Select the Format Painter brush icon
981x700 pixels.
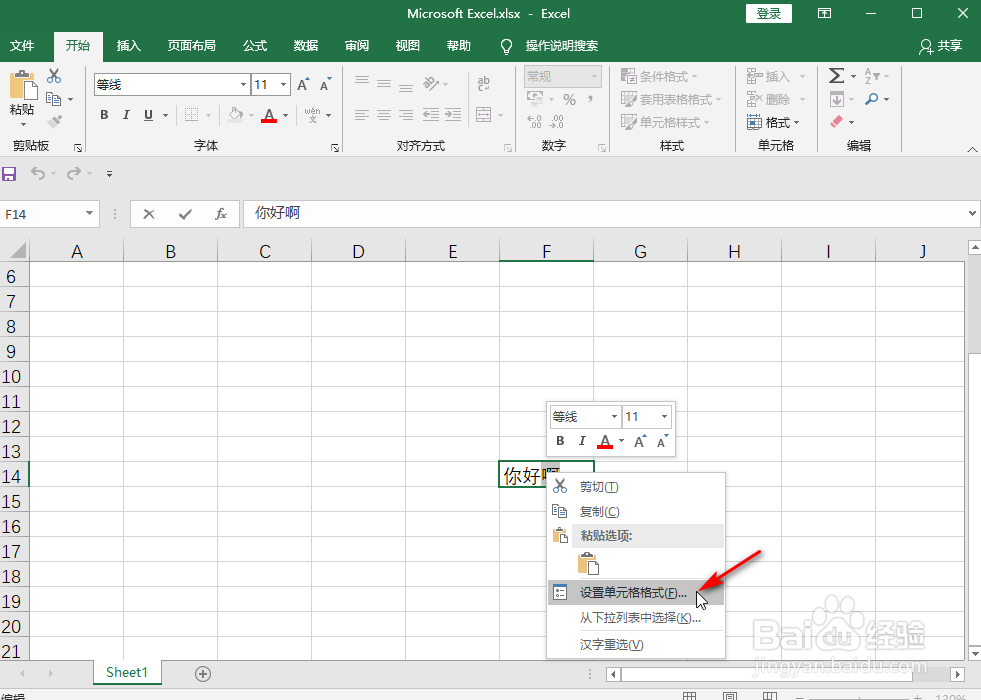point(54,121)
